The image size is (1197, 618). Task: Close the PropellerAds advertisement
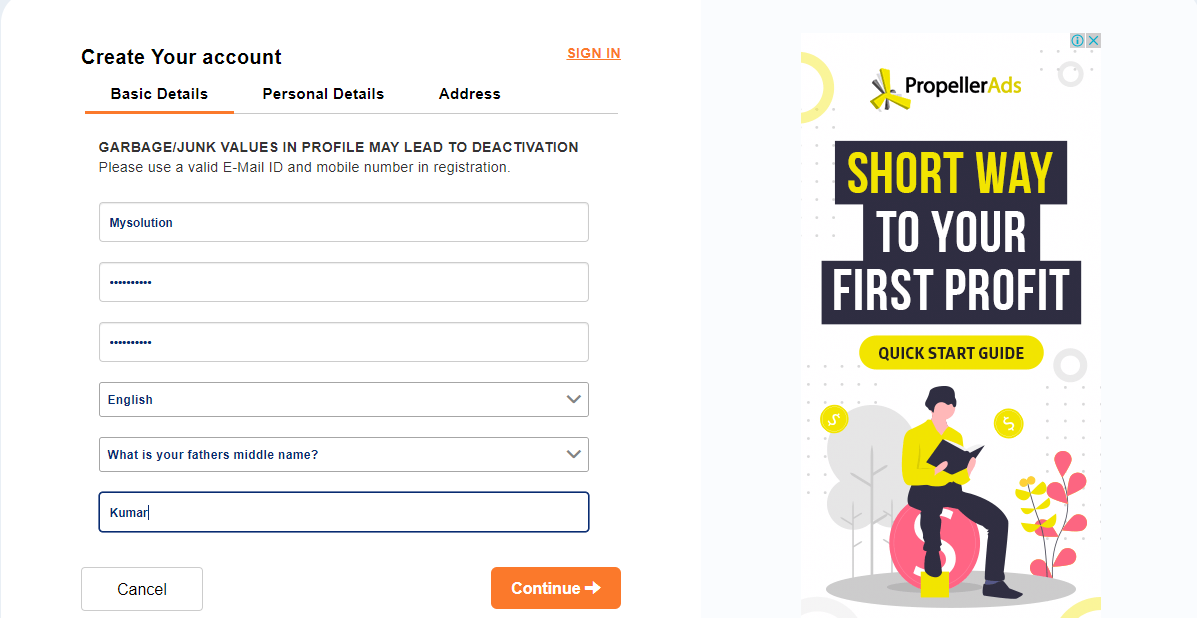[x=1094, y=41]
